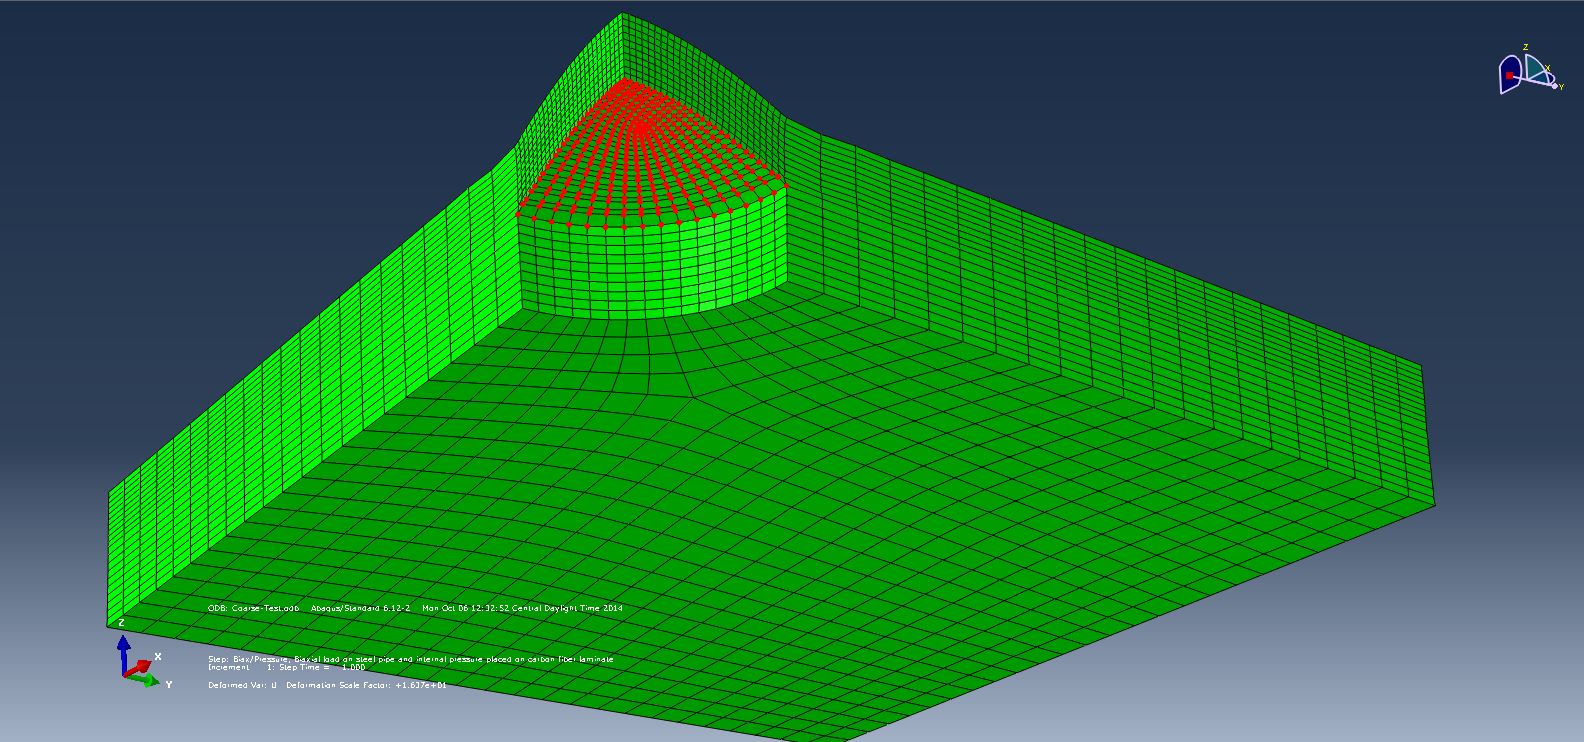Click the Deformed Var: U label
Image resolution: width=1584 pixels, height=742 pixels.
pyautogui.click(x=242, y=685)
